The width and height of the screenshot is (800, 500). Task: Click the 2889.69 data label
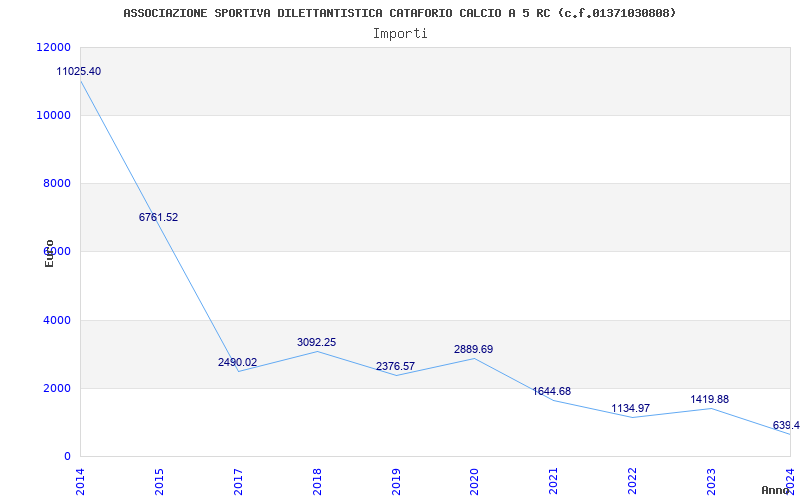tap(473, 349)
